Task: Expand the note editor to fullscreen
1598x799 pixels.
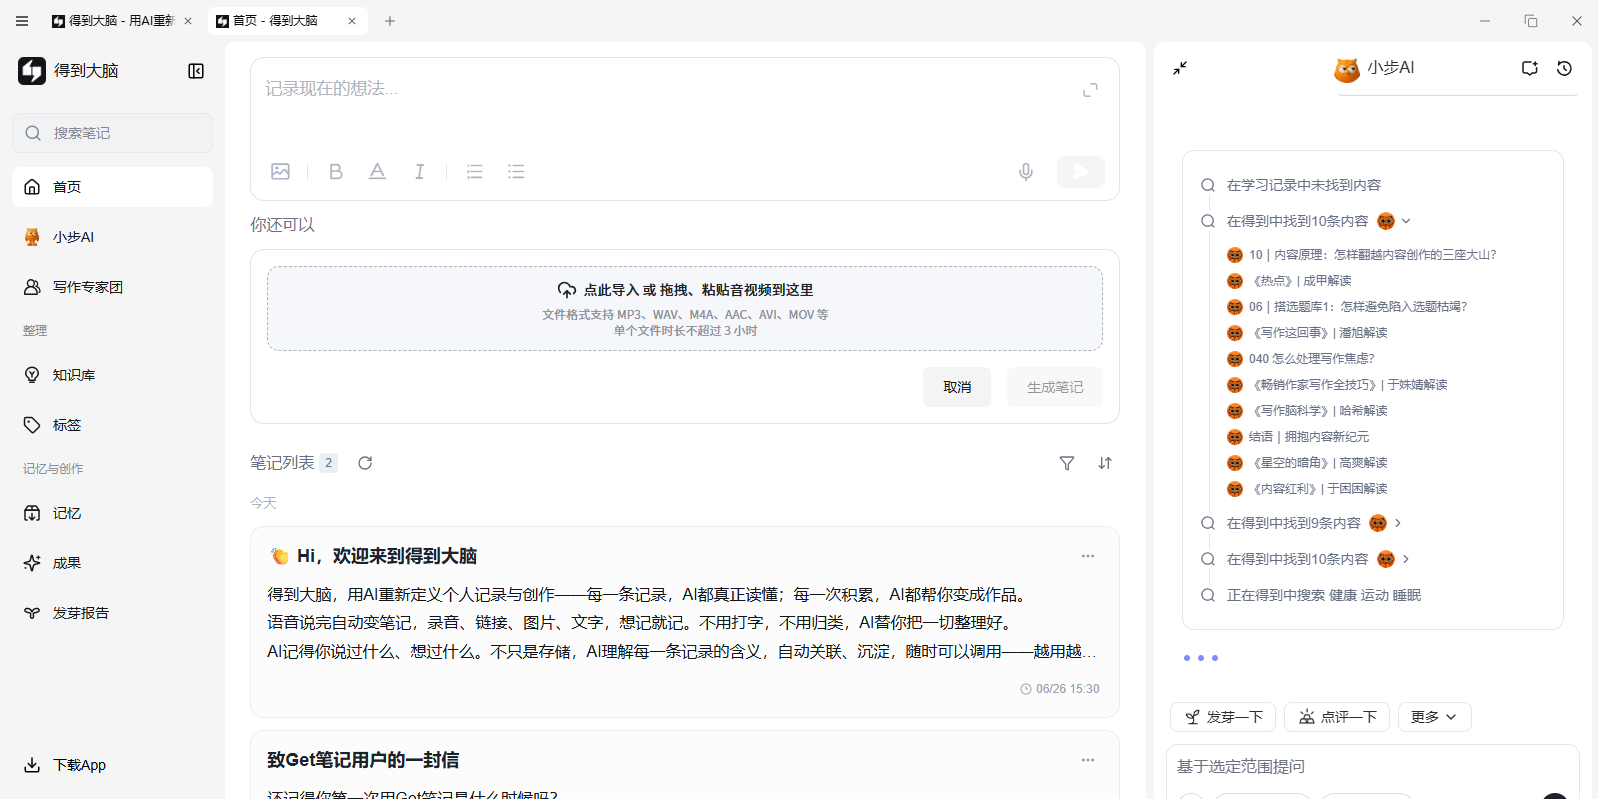Action: pyautogui.click(x=1091, y=90)
